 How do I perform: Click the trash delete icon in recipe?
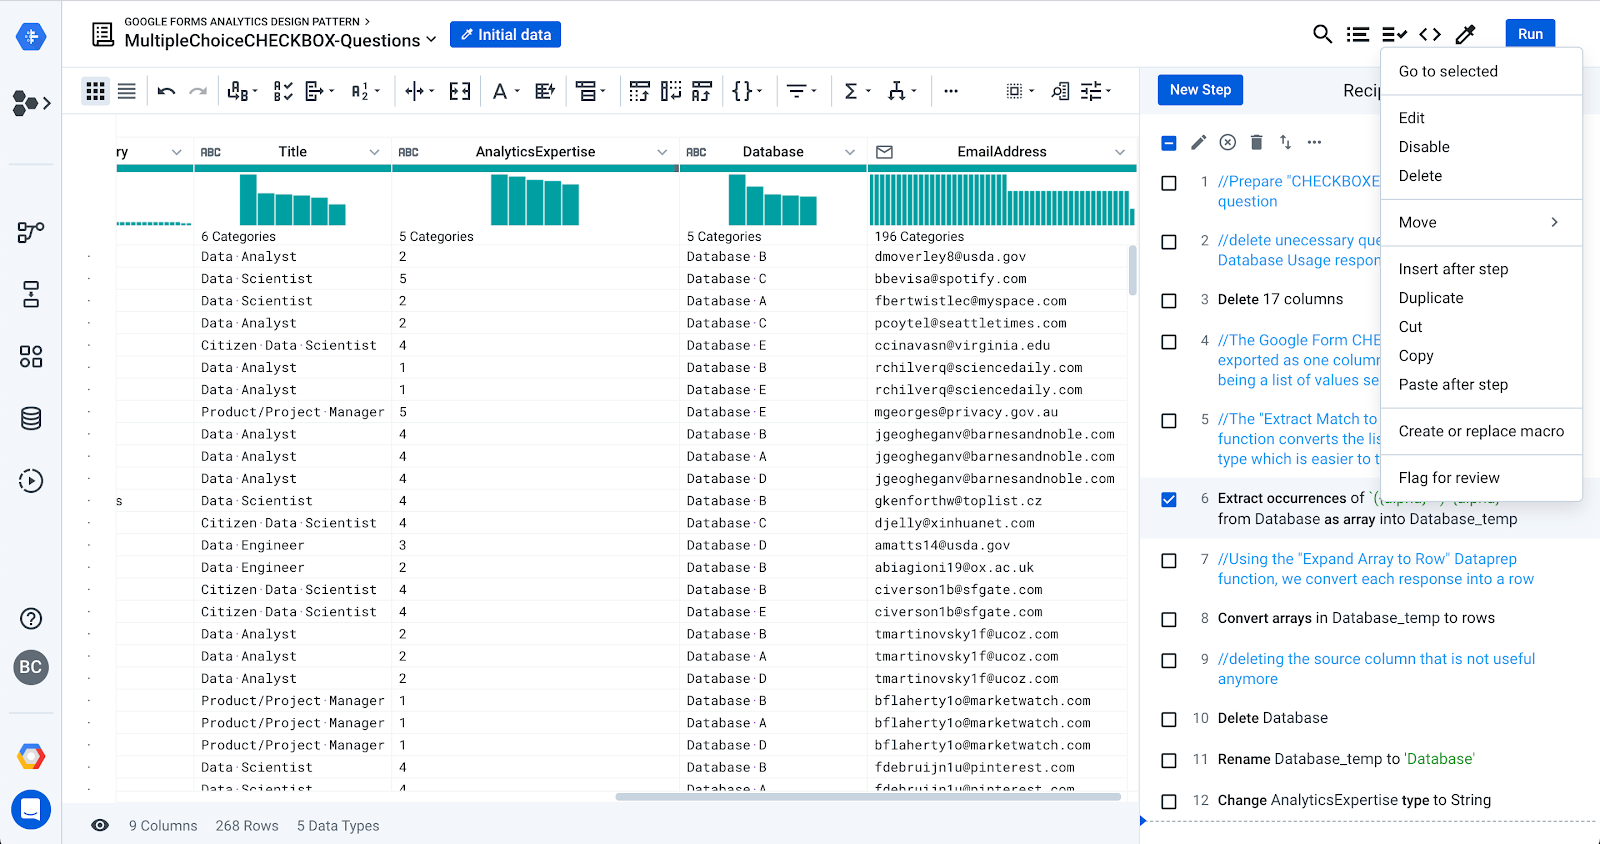click(x=1257, y=142)
